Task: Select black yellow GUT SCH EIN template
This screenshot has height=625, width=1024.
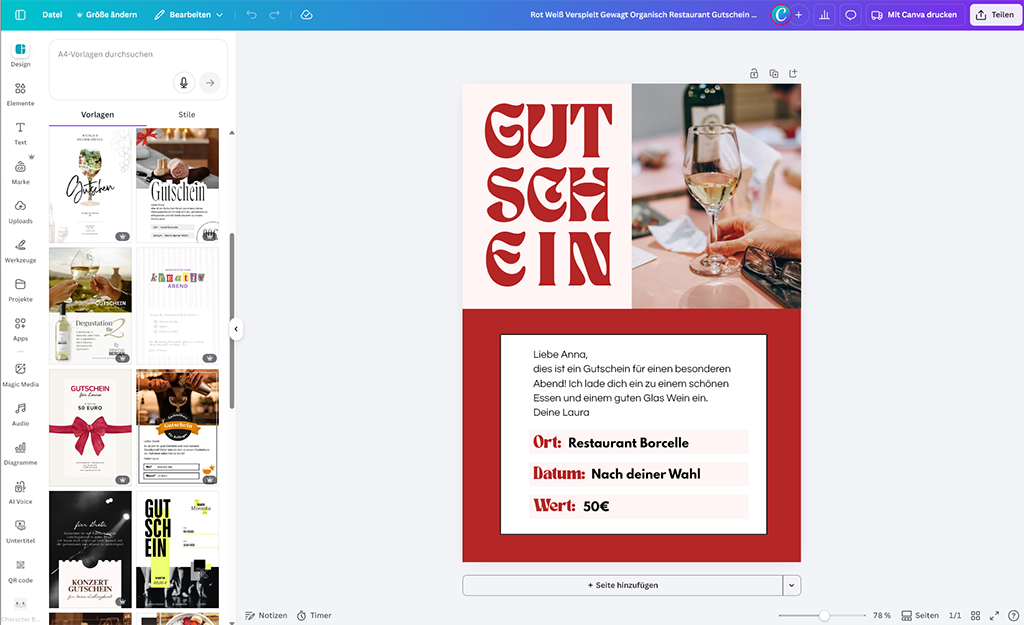Action: point(178,549)
